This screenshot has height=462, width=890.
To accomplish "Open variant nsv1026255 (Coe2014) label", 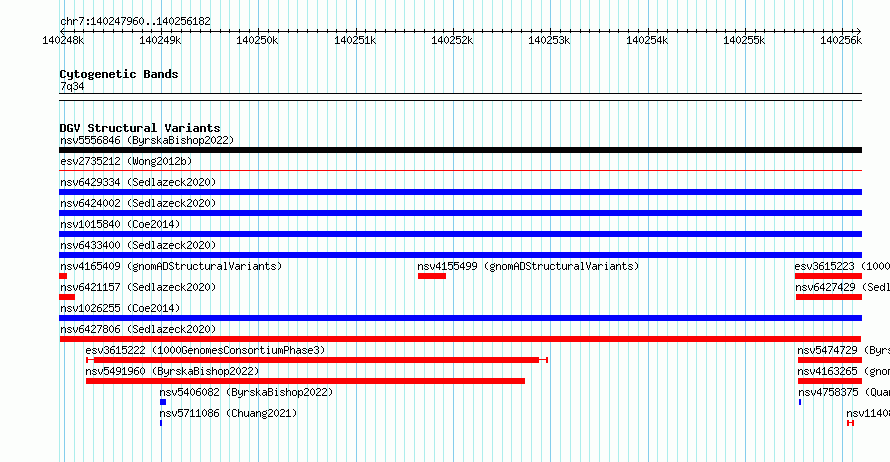I will pos(120,308).
